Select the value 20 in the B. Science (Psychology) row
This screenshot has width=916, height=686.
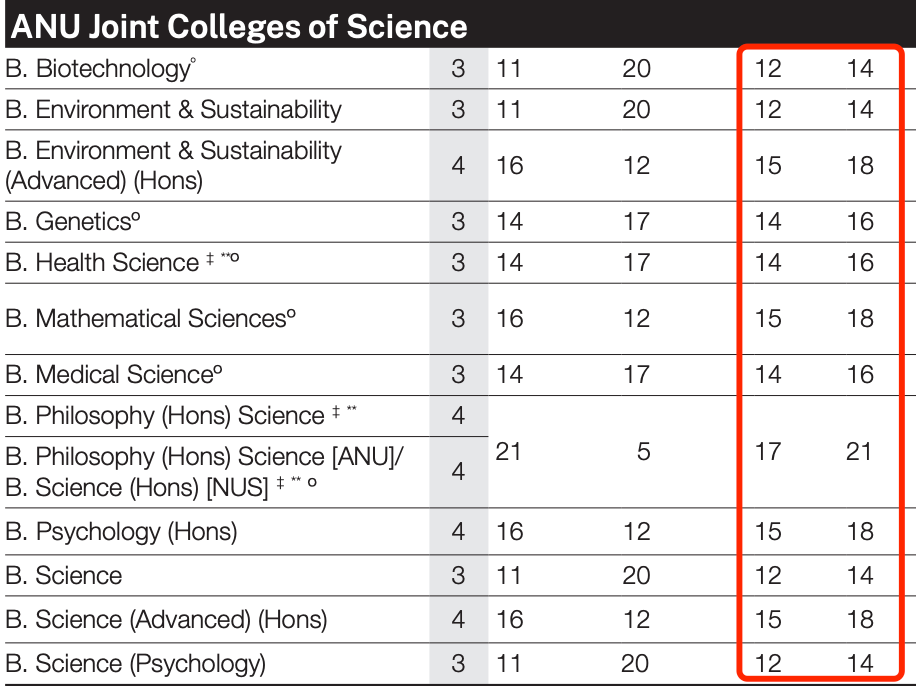[636, 663]
